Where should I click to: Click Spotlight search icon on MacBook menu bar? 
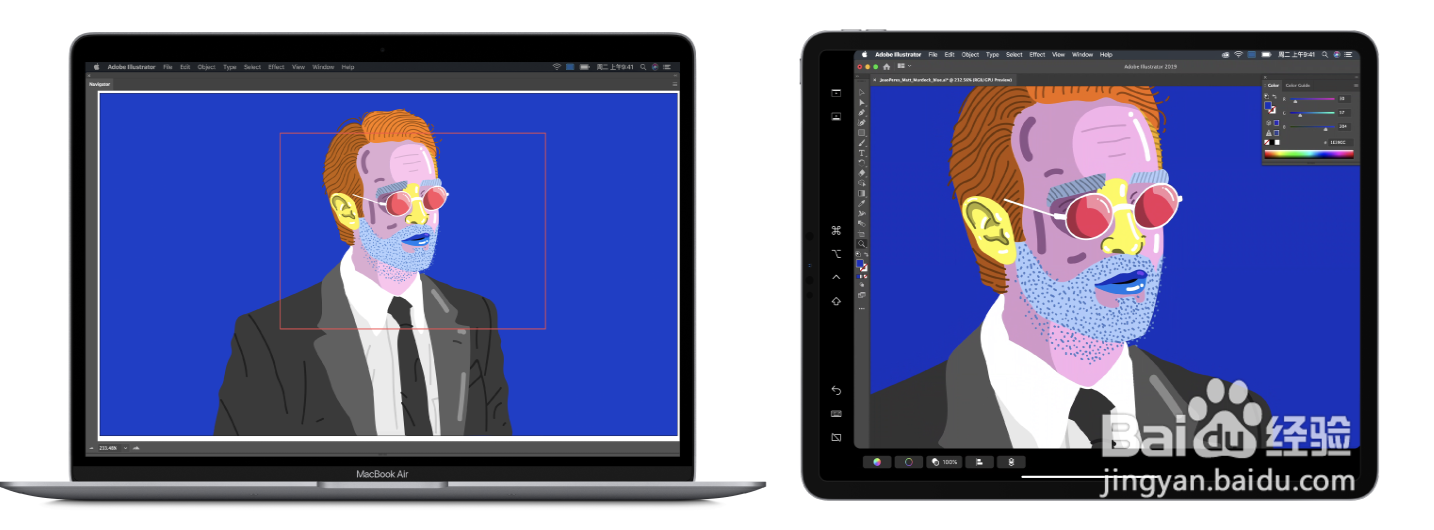(x=643, y=67)
